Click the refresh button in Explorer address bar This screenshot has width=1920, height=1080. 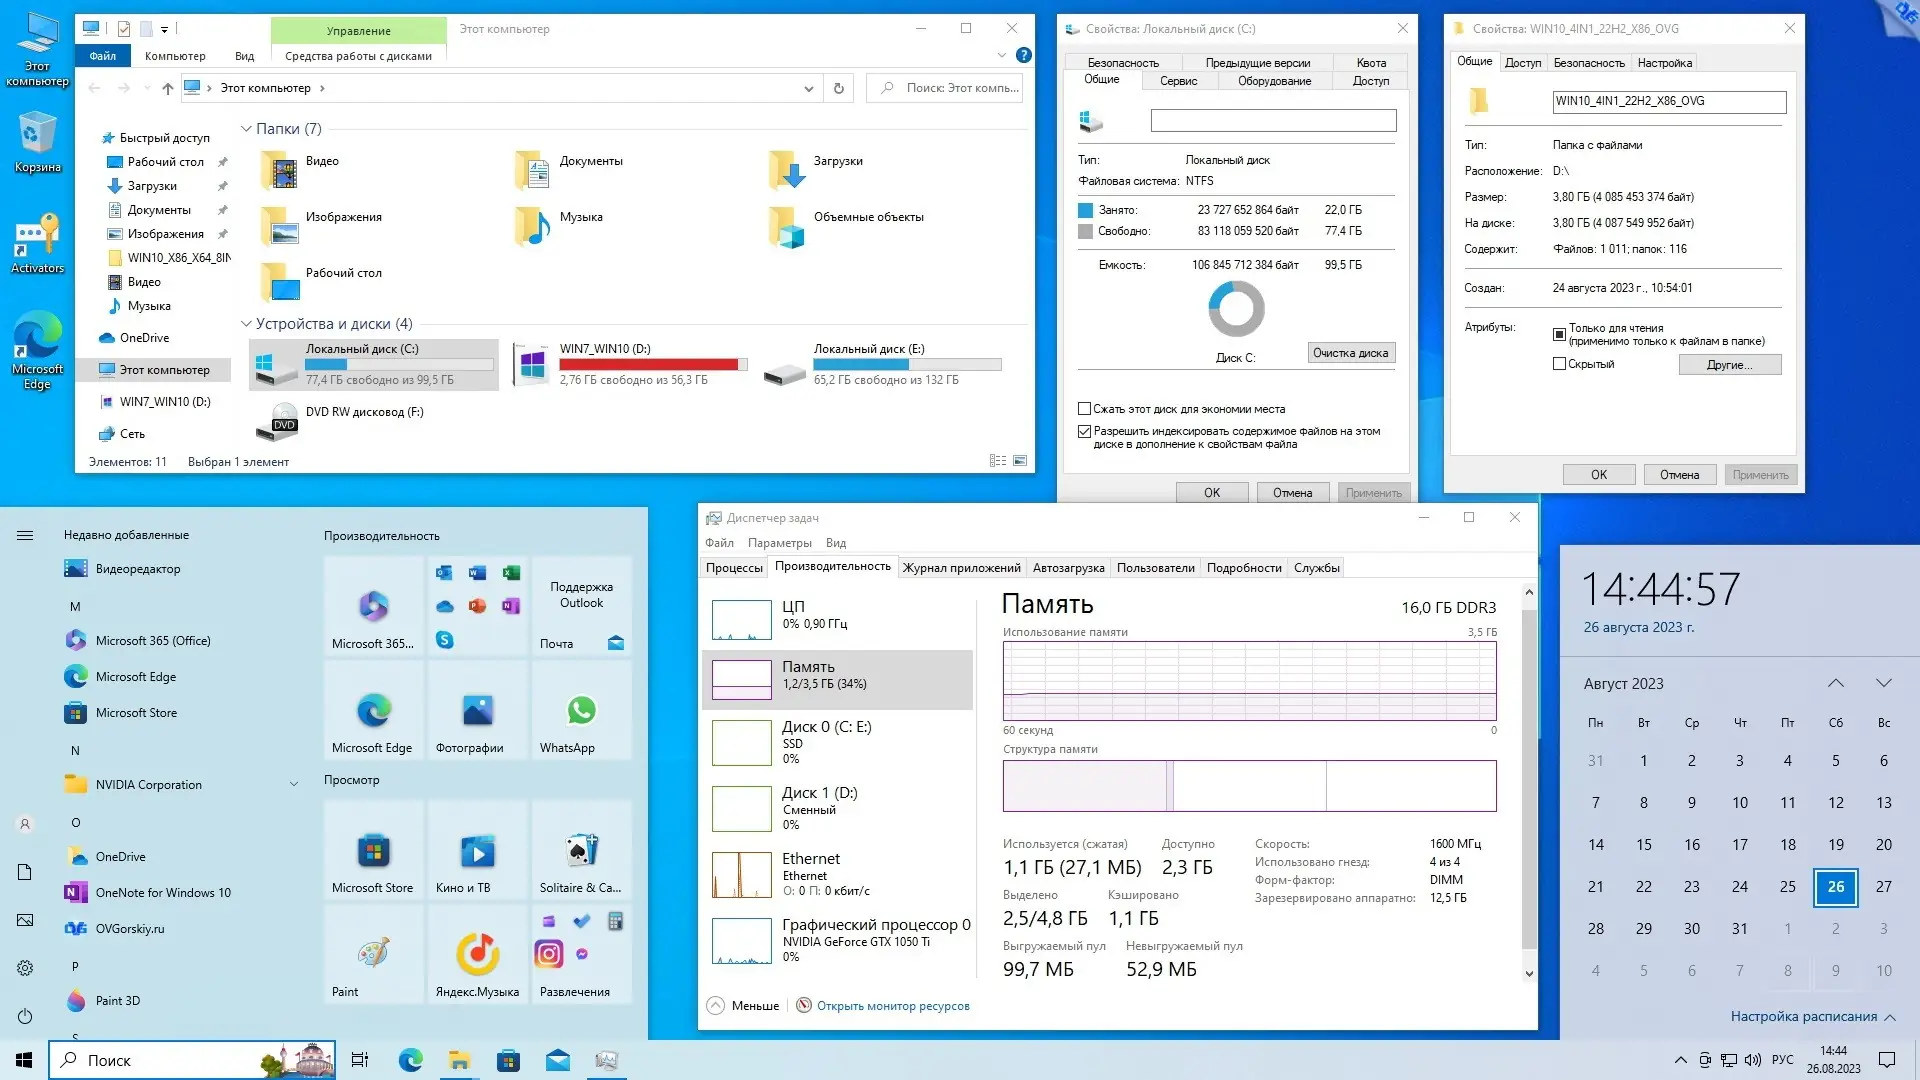point(839,88)
